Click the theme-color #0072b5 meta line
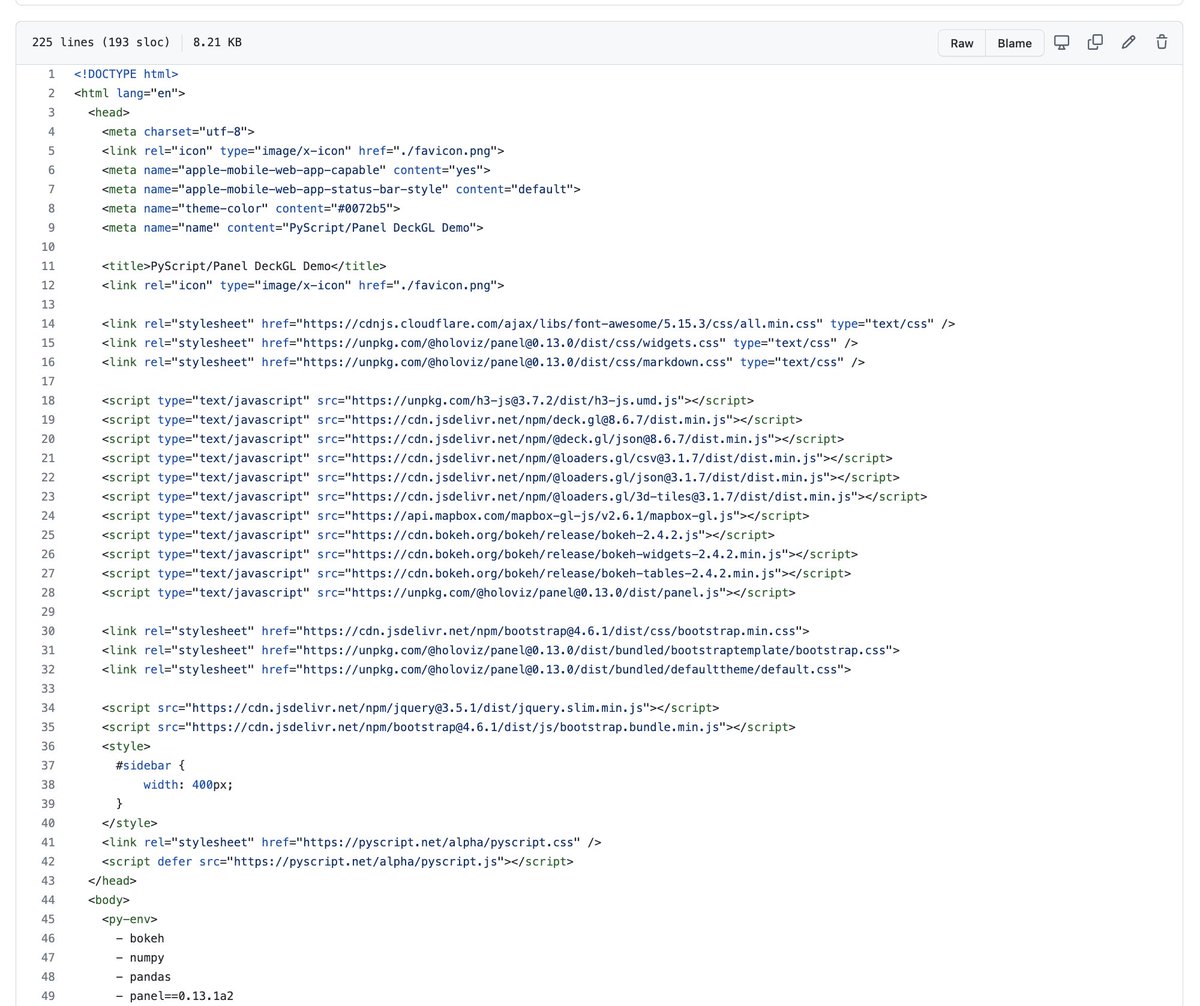This screenshot has width=1200, height=1006. pyautogui.click(x=251, y=208)
